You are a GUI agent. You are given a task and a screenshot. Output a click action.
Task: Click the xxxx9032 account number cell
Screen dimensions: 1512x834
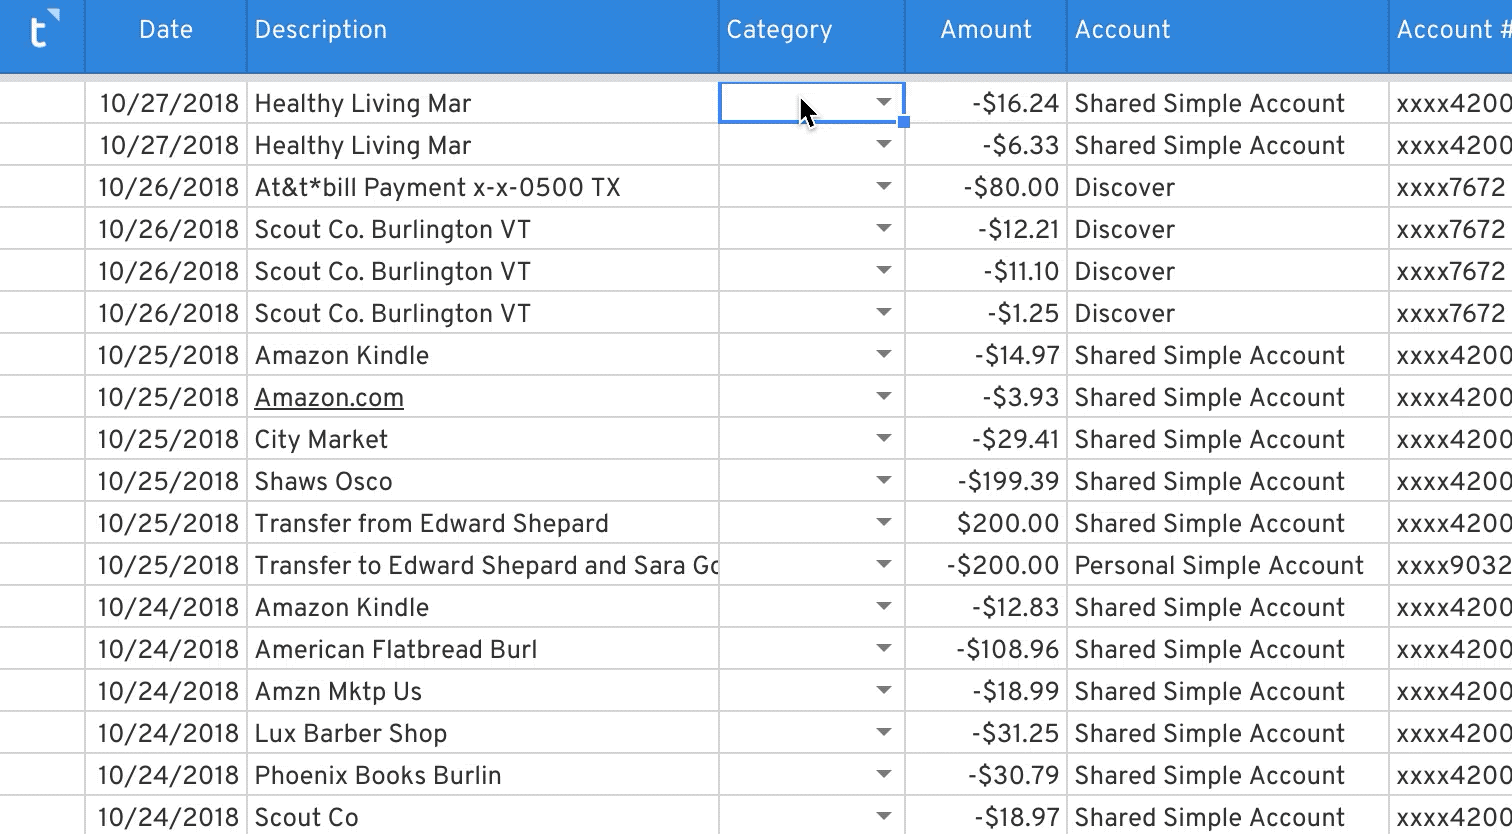click(1451, 565)
